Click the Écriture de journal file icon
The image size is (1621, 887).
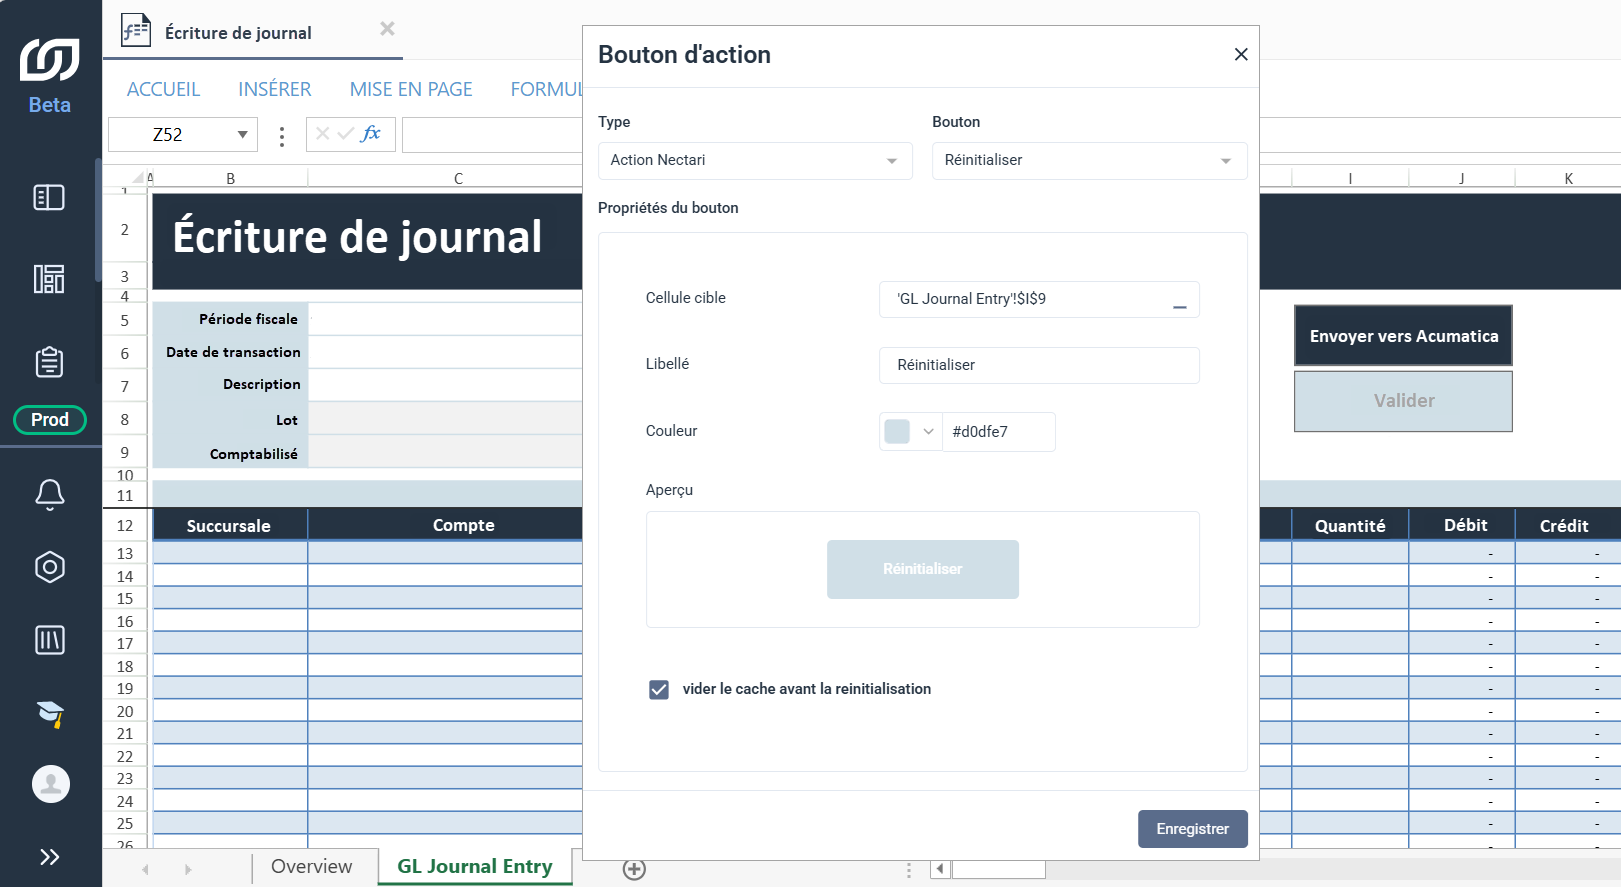[x=135, y=31]
